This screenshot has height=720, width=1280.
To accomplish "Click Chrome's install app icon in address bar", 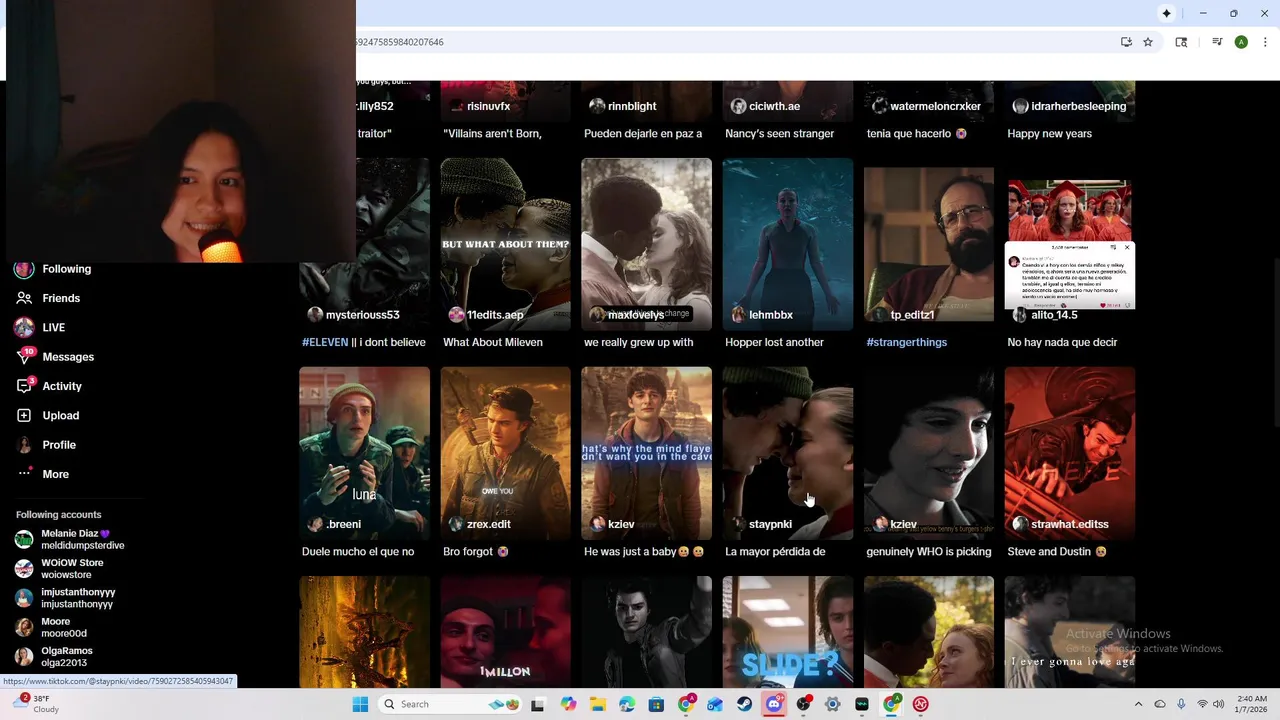I will (1126, 42).
